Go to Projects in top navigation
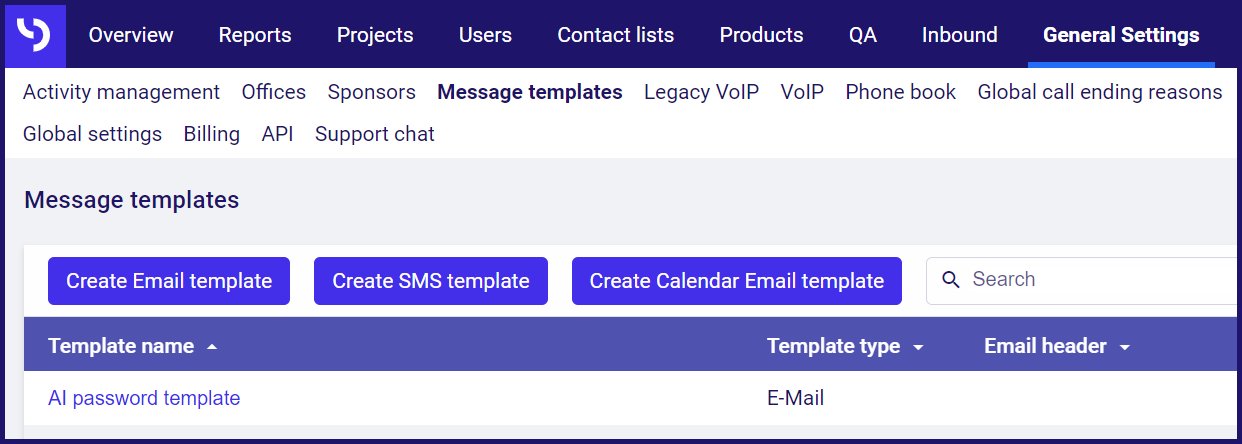1242x444 pixels. tap(375, 35)
